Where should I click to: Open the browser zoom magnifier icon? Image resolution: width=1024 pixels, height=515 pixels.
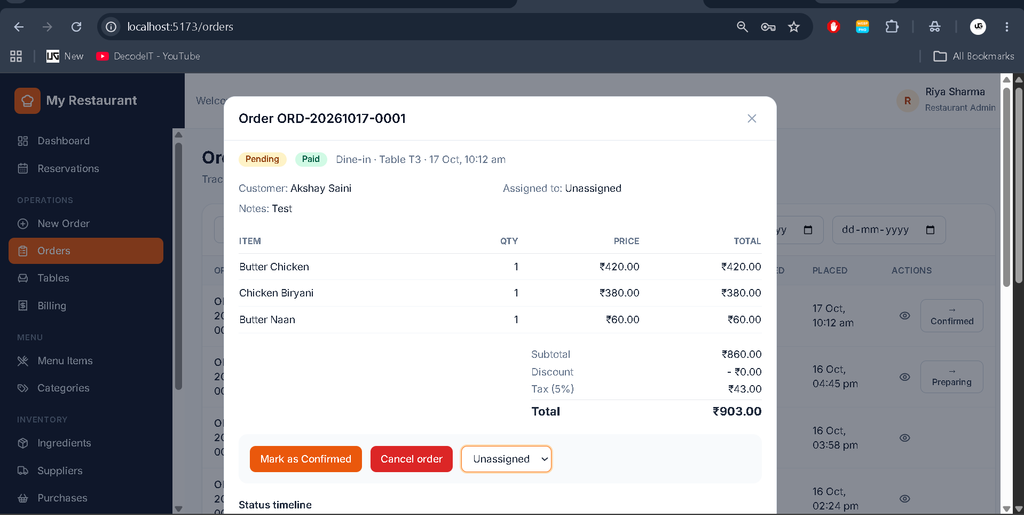pyautogui.click(x=742, y=27)
